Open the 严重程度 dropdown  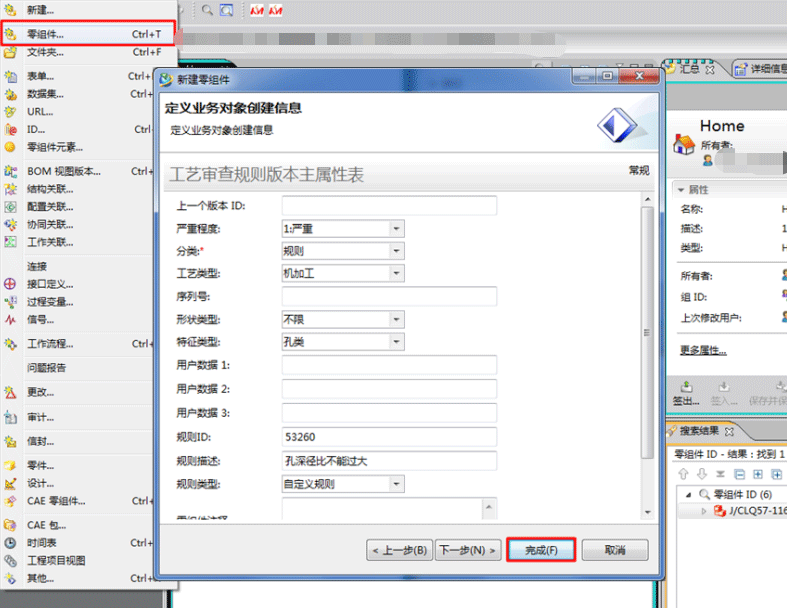(x=396, y=229)
